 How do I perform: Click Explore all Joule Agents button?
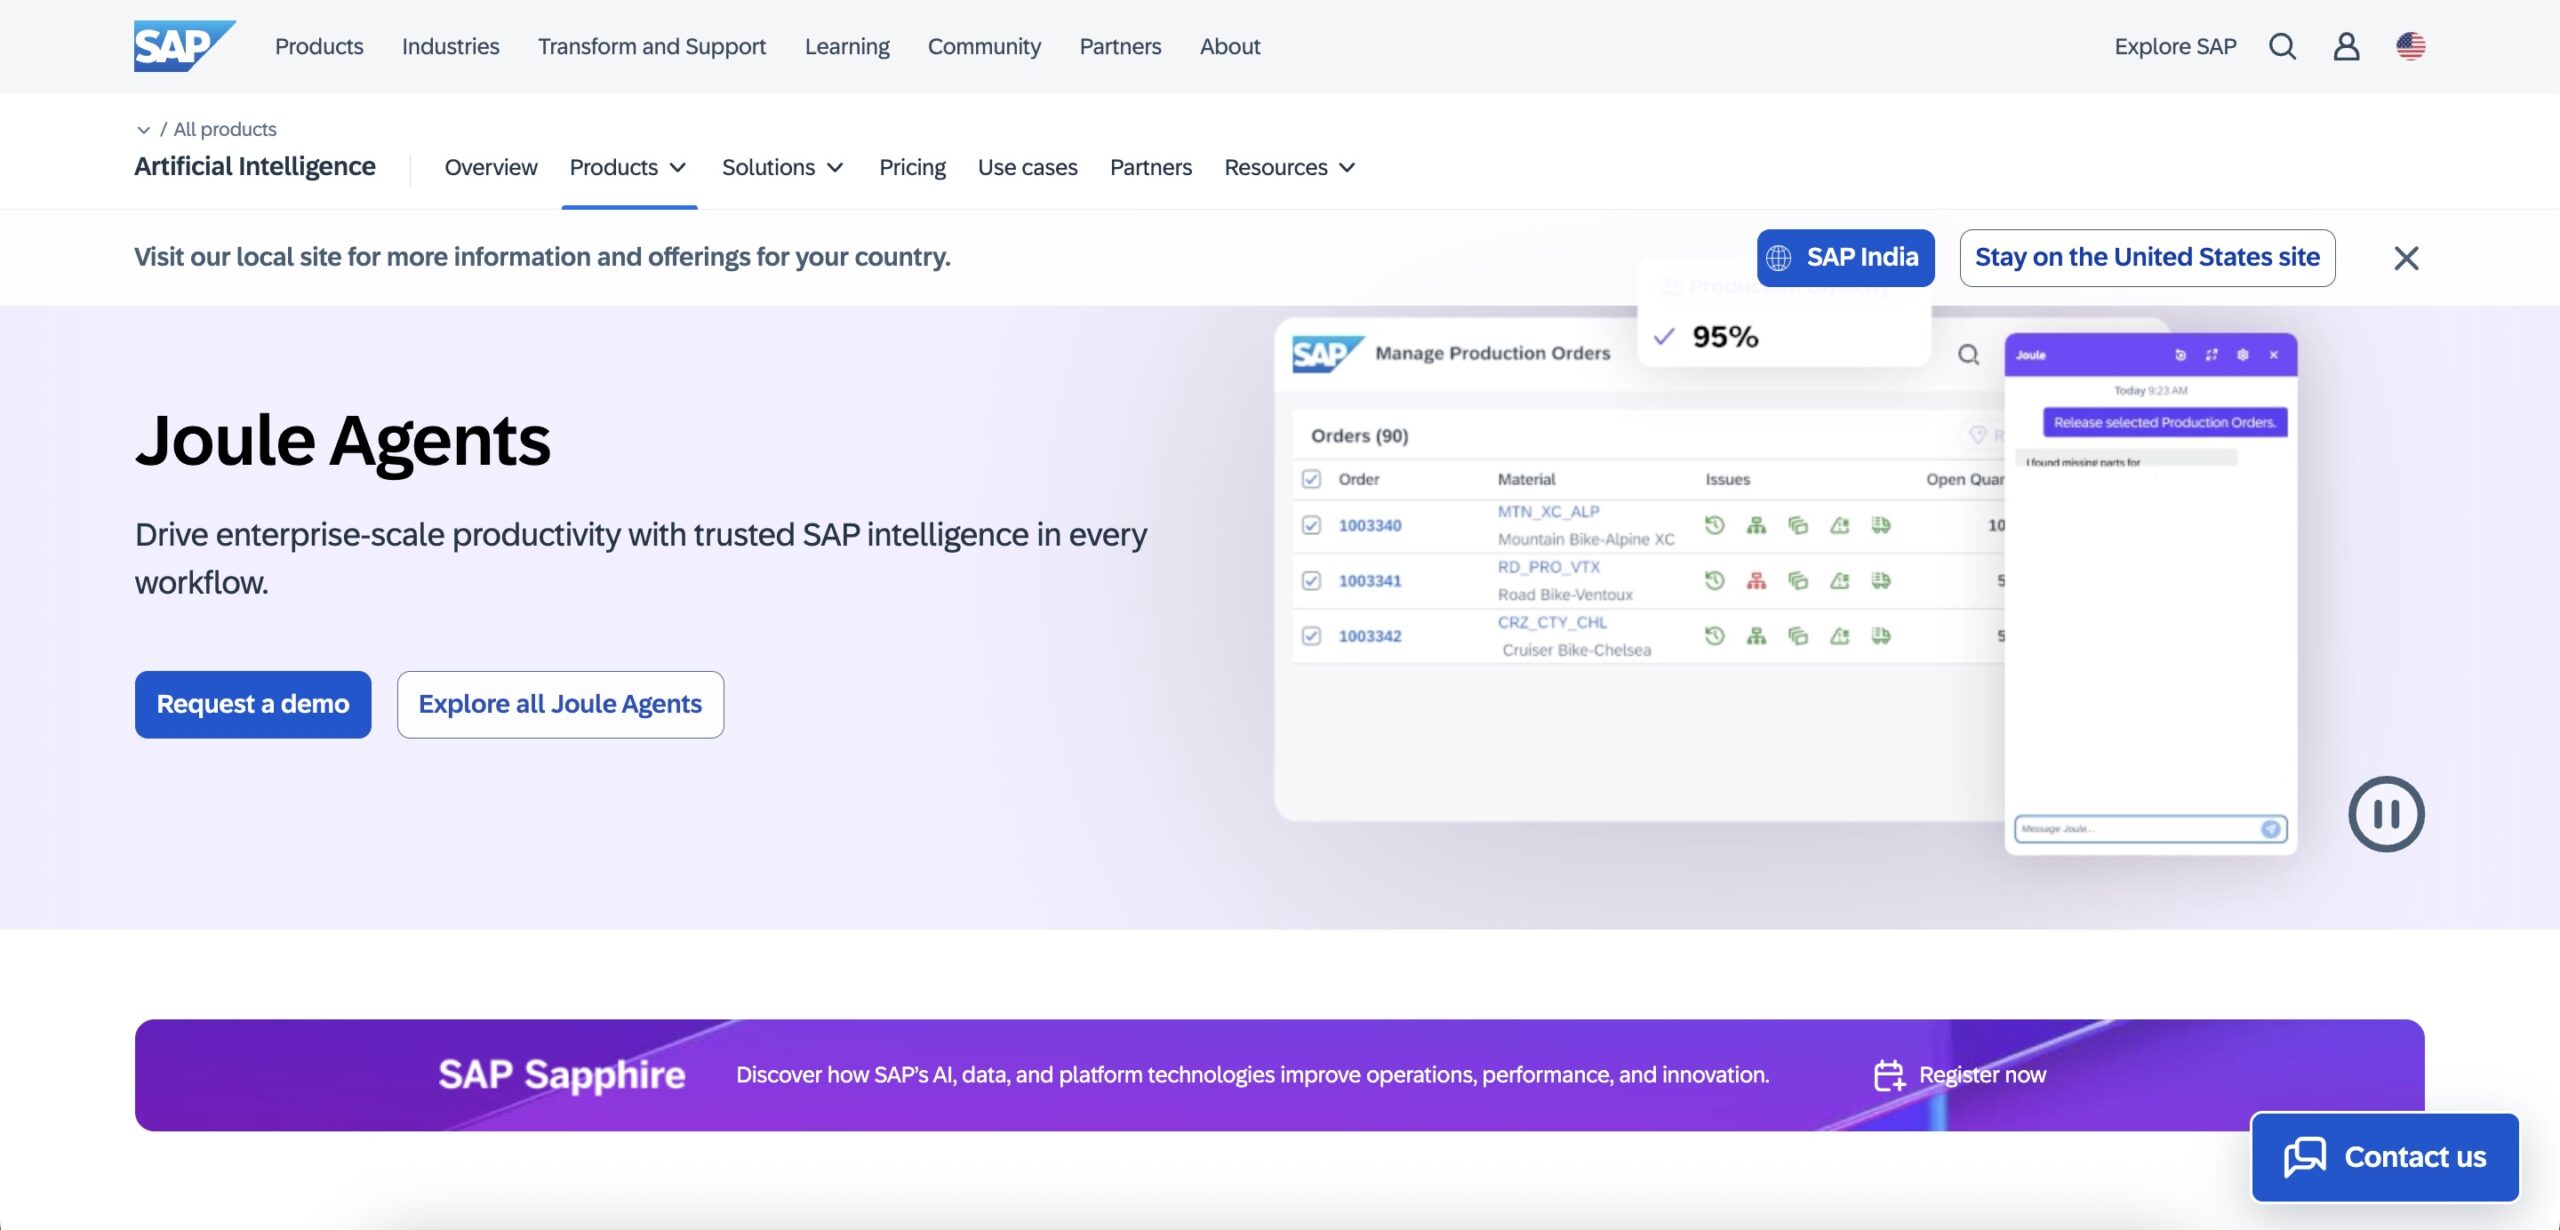click(560, 704)
